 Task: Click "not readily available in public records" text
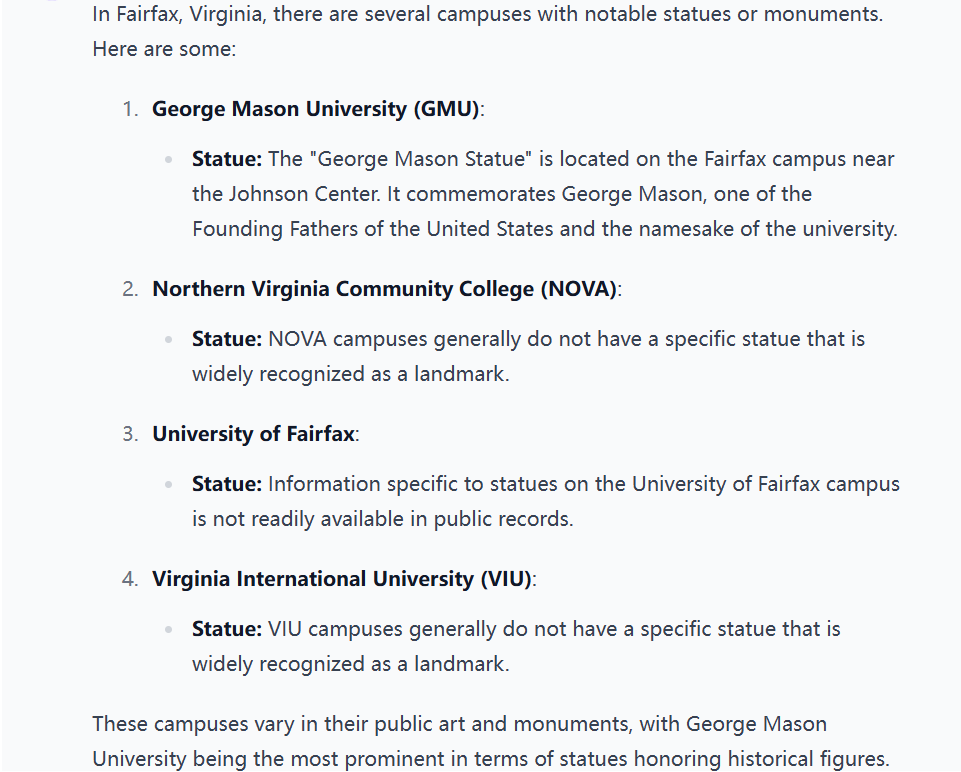(392, 519)
